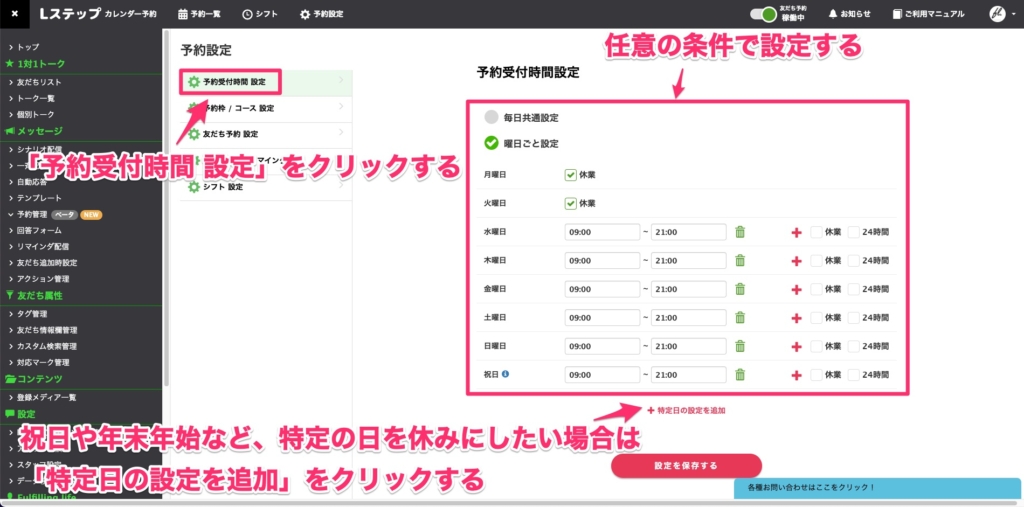Click the X icon in top-left corner
1024x507 pixels.
tap(14, 14)
